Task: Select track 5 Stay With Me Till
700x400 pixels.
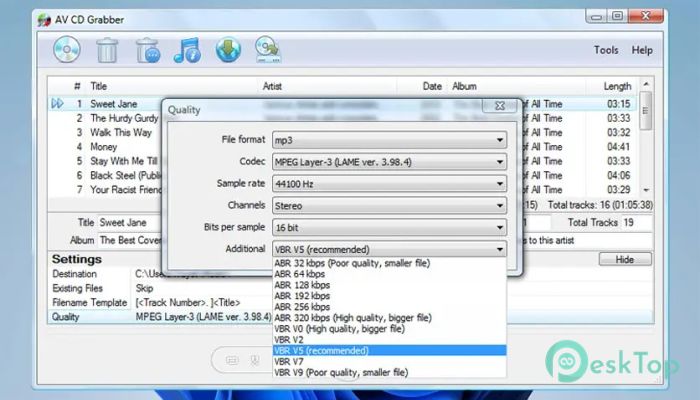Action: tap(124, 161)
